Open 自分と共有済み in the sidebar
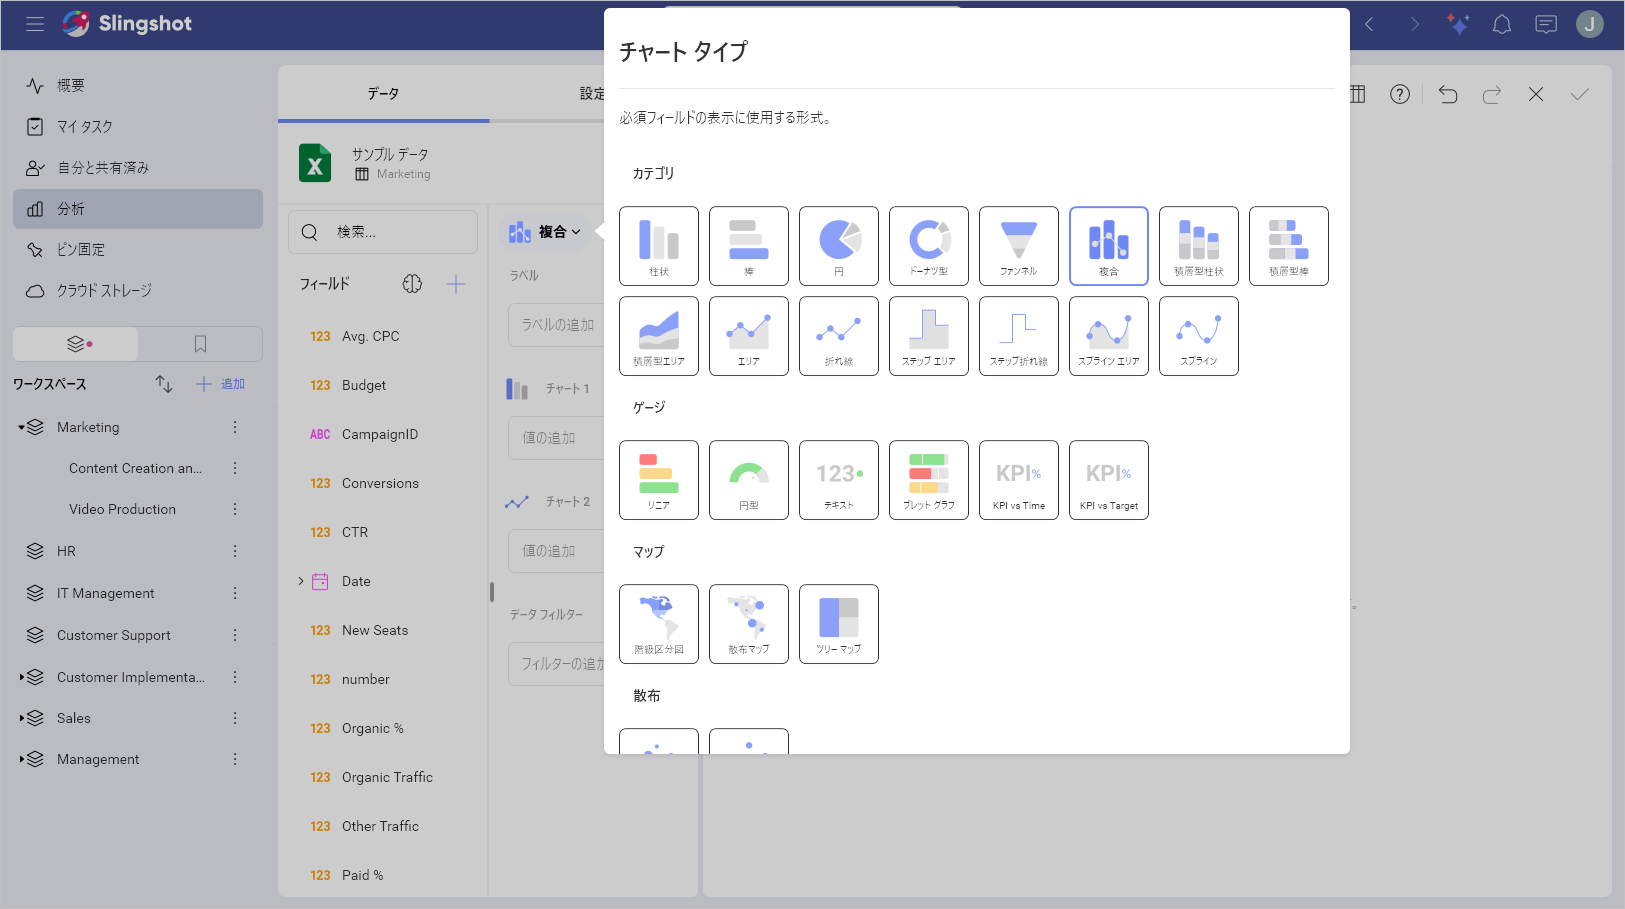The width and height of the screenshot is (1625, 909). point(138,168)
